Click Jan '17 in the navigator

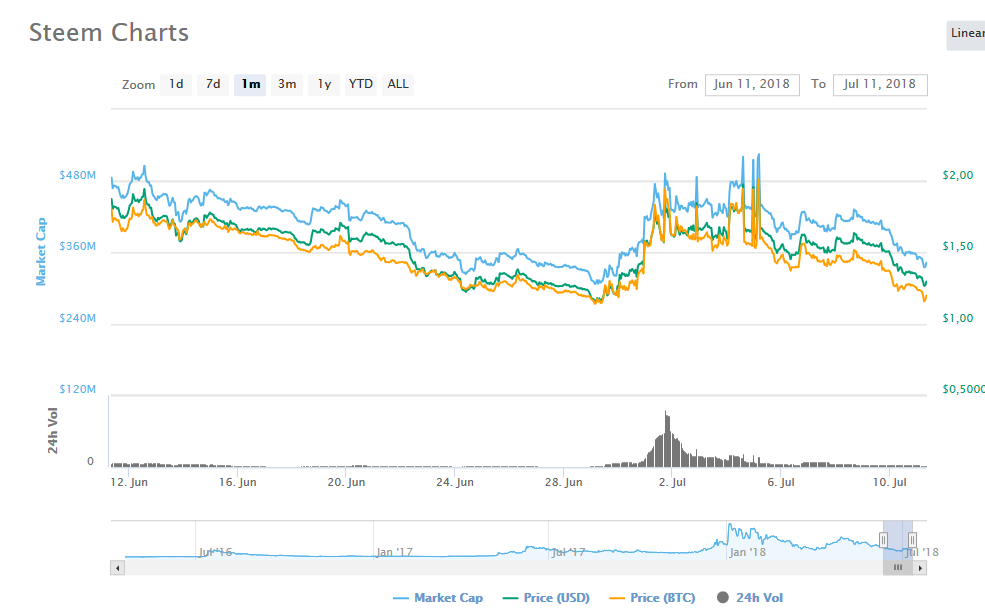[395, 552]
